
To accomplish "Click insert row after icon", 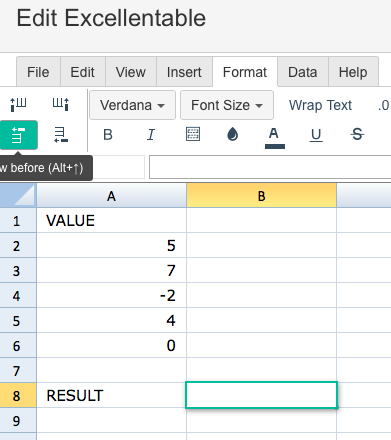I will click(x=61, y=135).
